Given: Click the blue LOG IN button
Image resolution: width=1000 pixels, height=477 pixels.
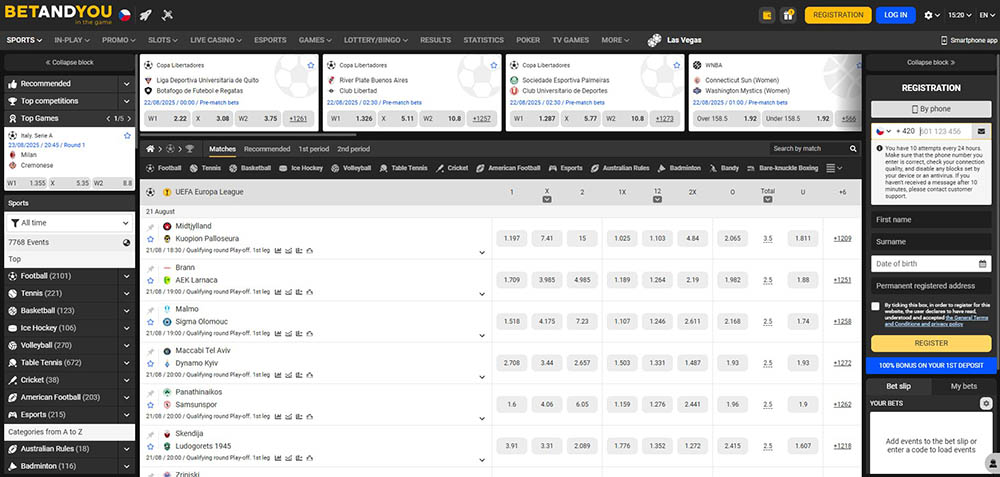Looking at the screenshot, I should pyautogui.click(x=894, y=15).
